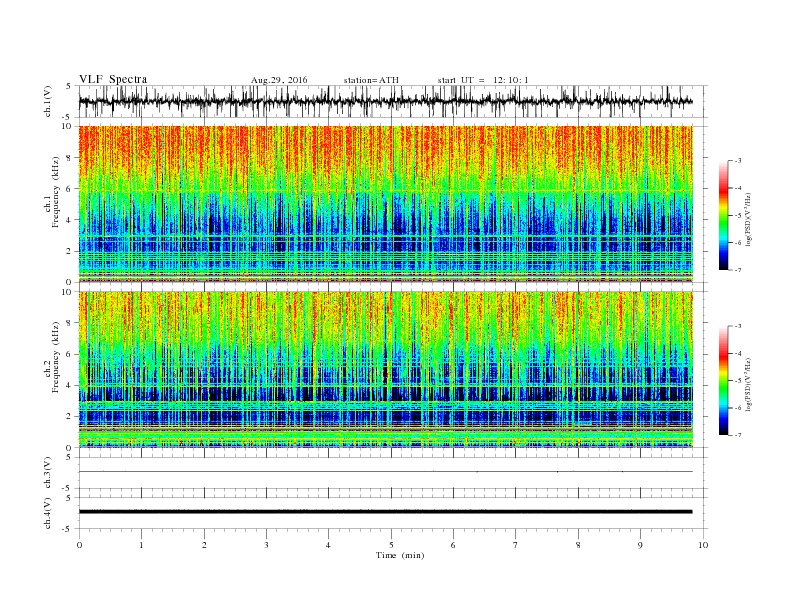Click the ch.2 frequency tick label '2'
Screen dimensions: 792x612
pyautogui.click(x=70, y=417)
